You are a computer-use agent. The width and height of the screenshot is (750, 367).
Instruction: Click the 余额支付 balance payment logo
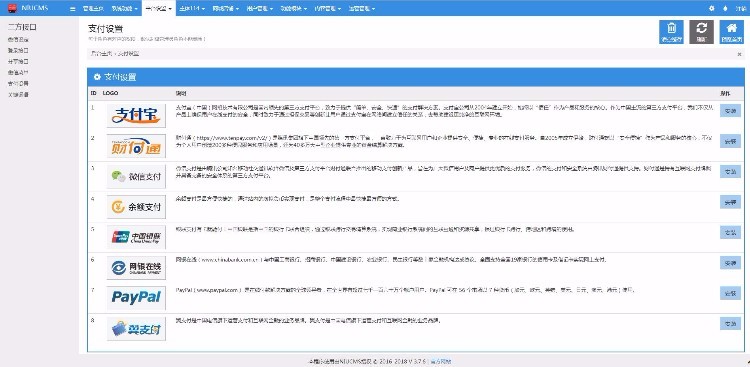(136, 207)
